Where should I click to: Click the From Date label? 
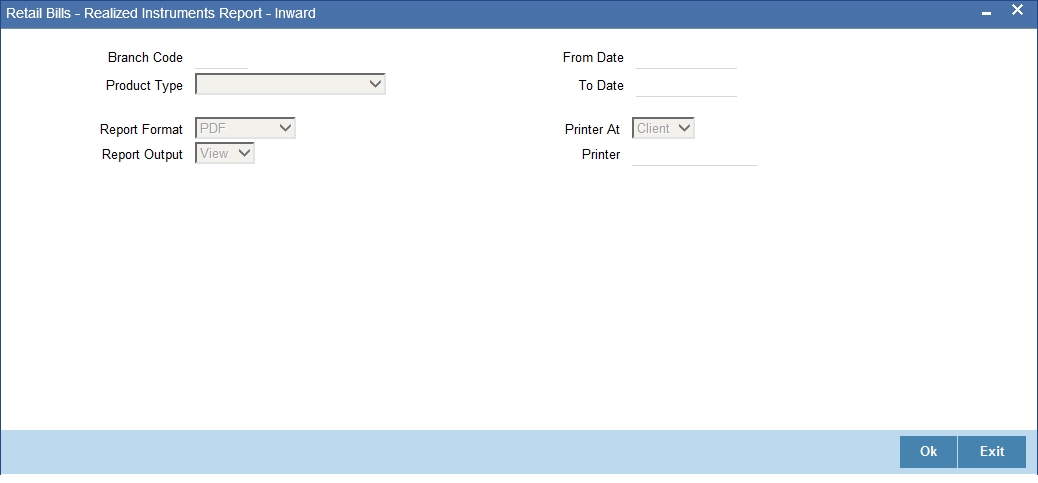[593, 58]
